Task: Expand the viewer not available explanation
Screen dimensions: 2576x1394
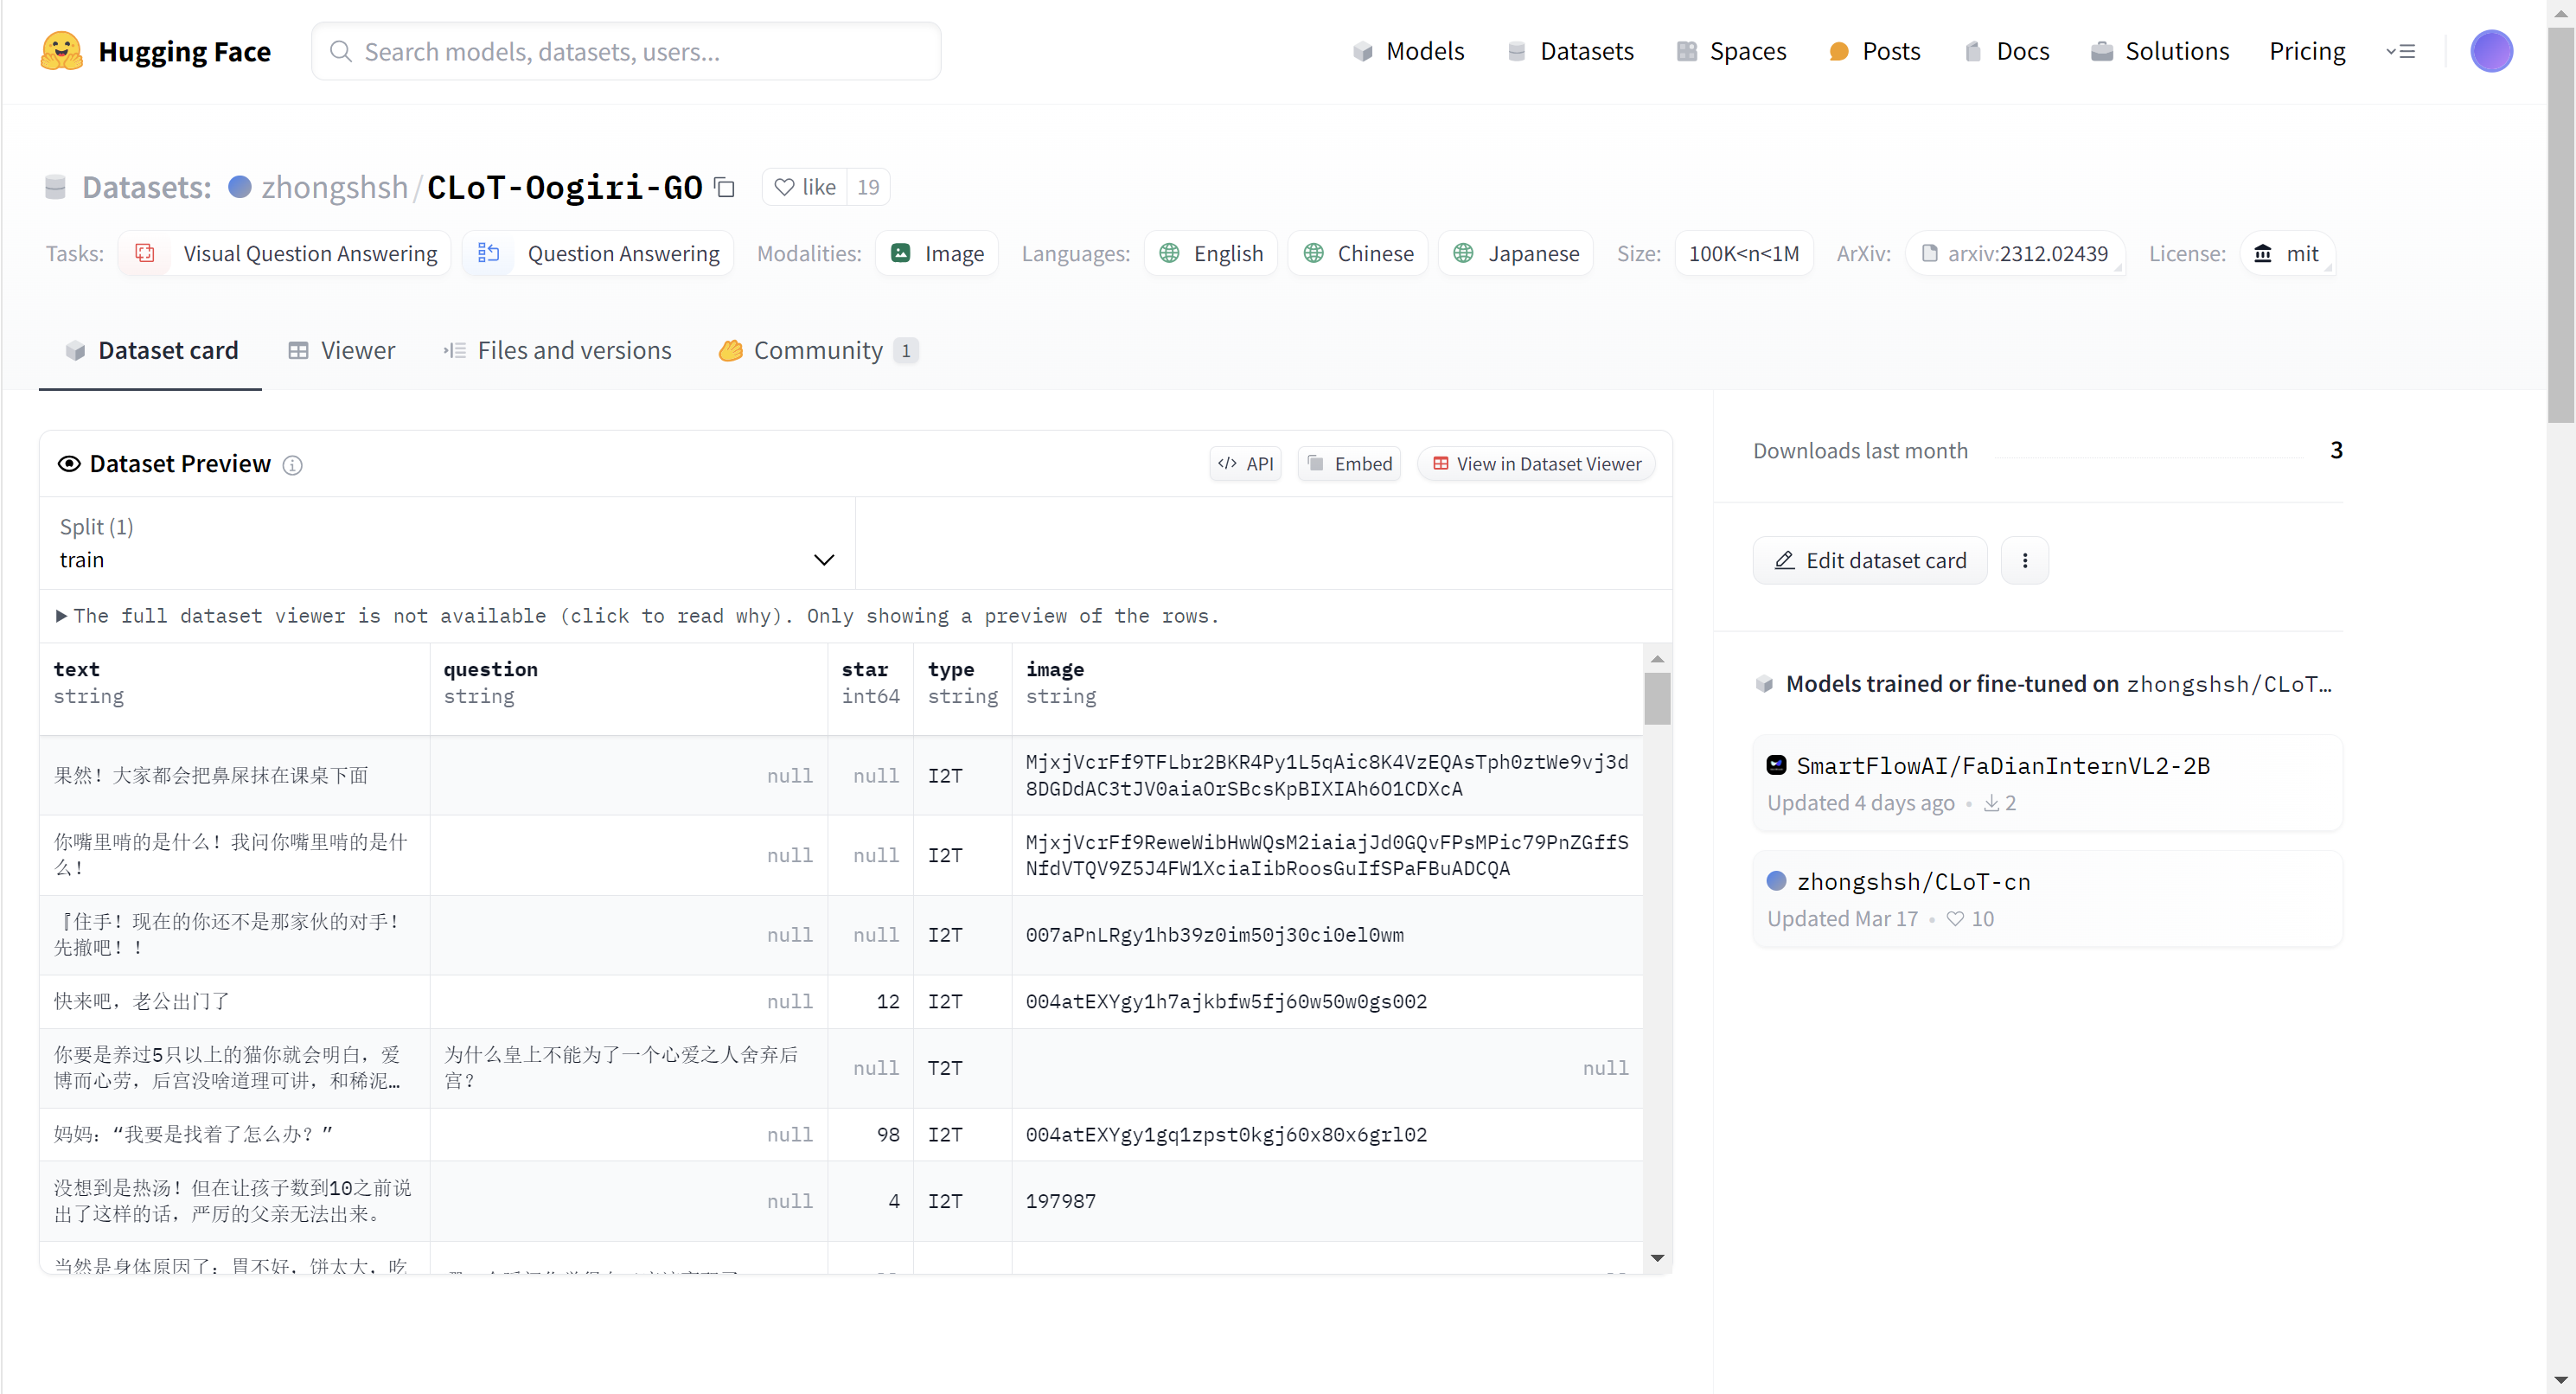Action: 638,616
